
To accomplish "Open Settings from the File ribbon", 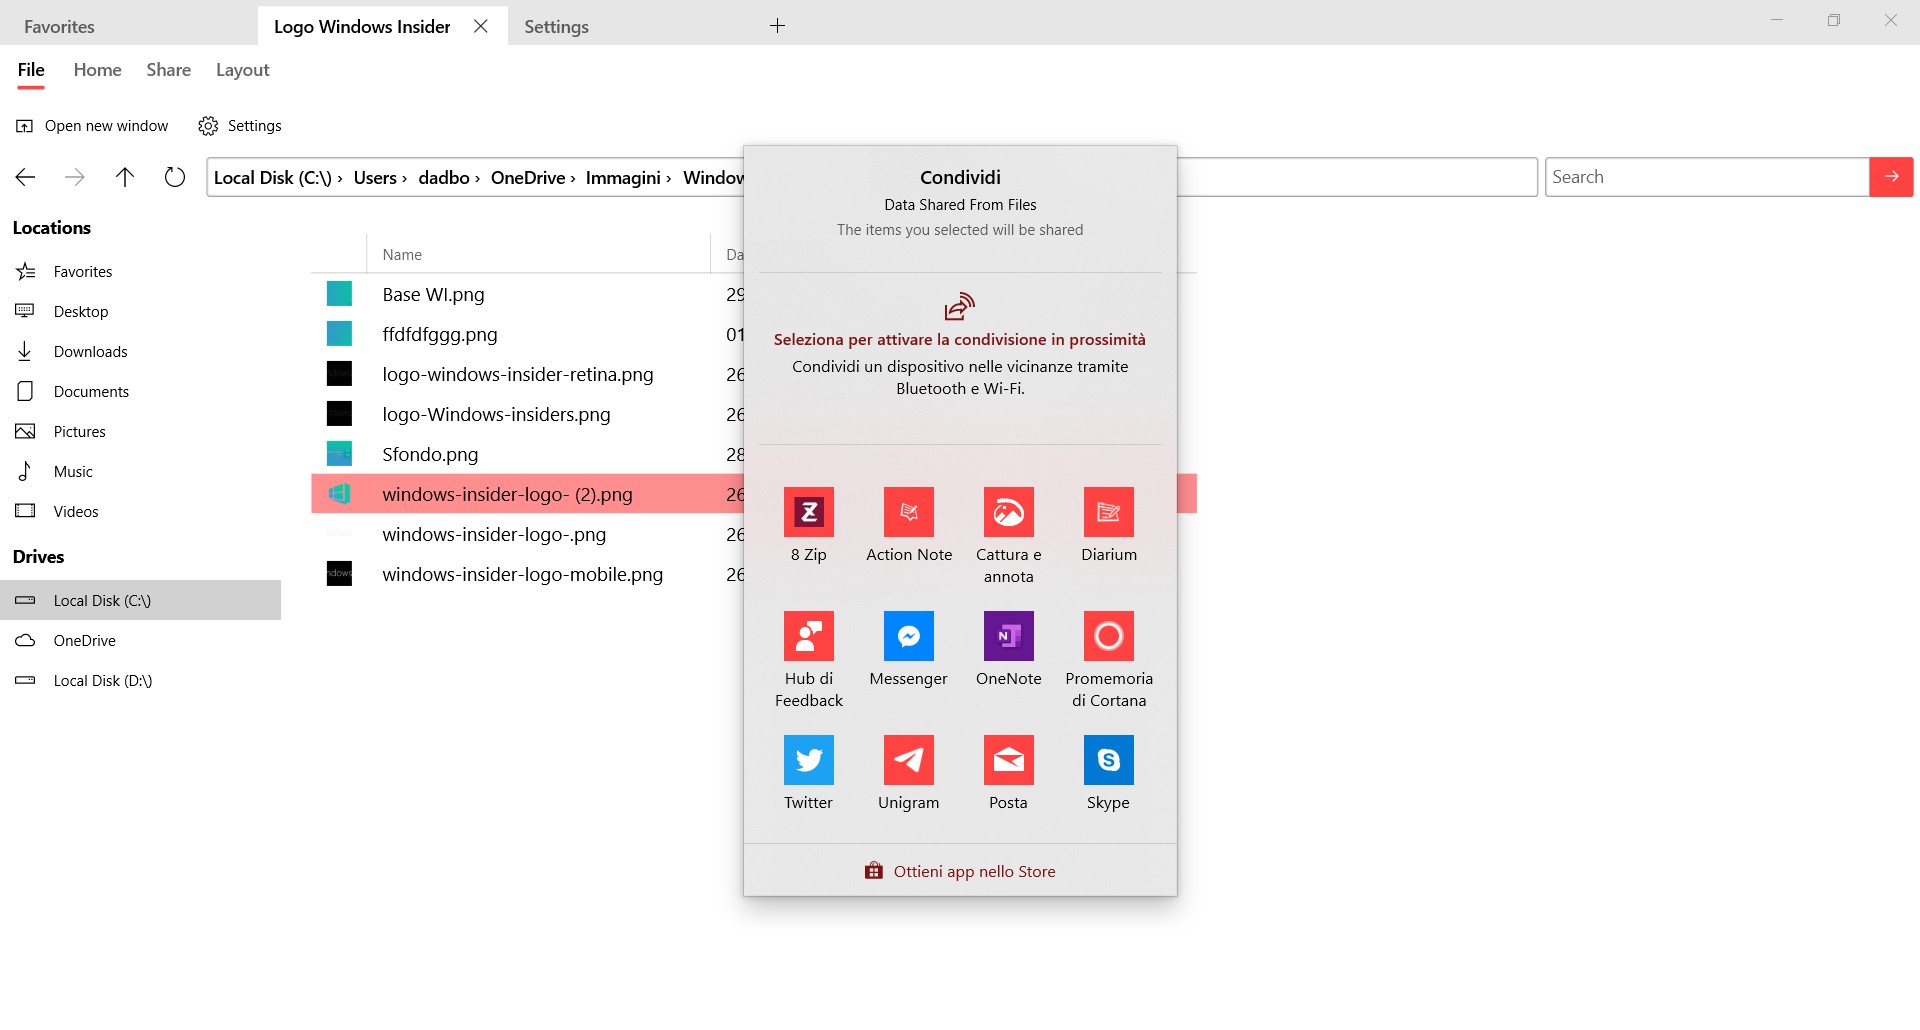I will (x=240, y=126).
